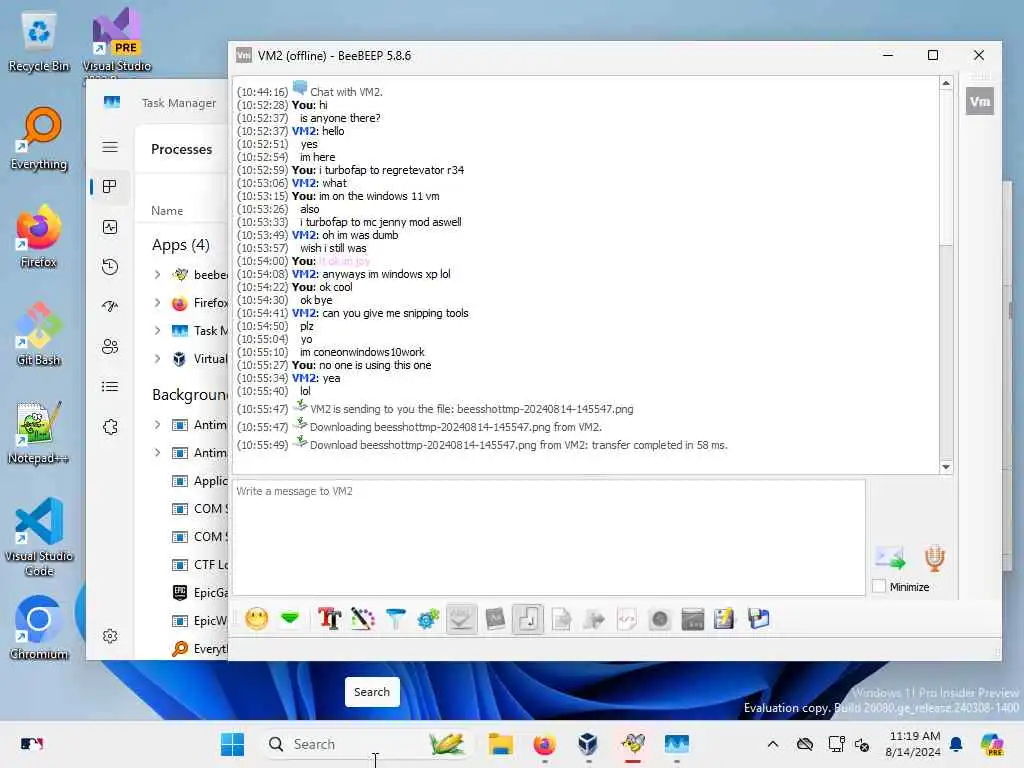
Task: Select Processes page icon in Task Manager
Action: pyautogui.click(x=110, y=187)
